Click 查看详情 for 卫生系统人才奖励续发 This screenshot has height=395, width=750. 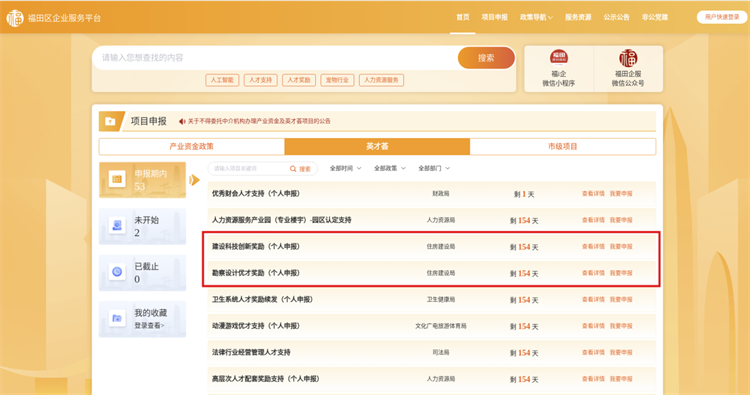(x=593, y=299)
